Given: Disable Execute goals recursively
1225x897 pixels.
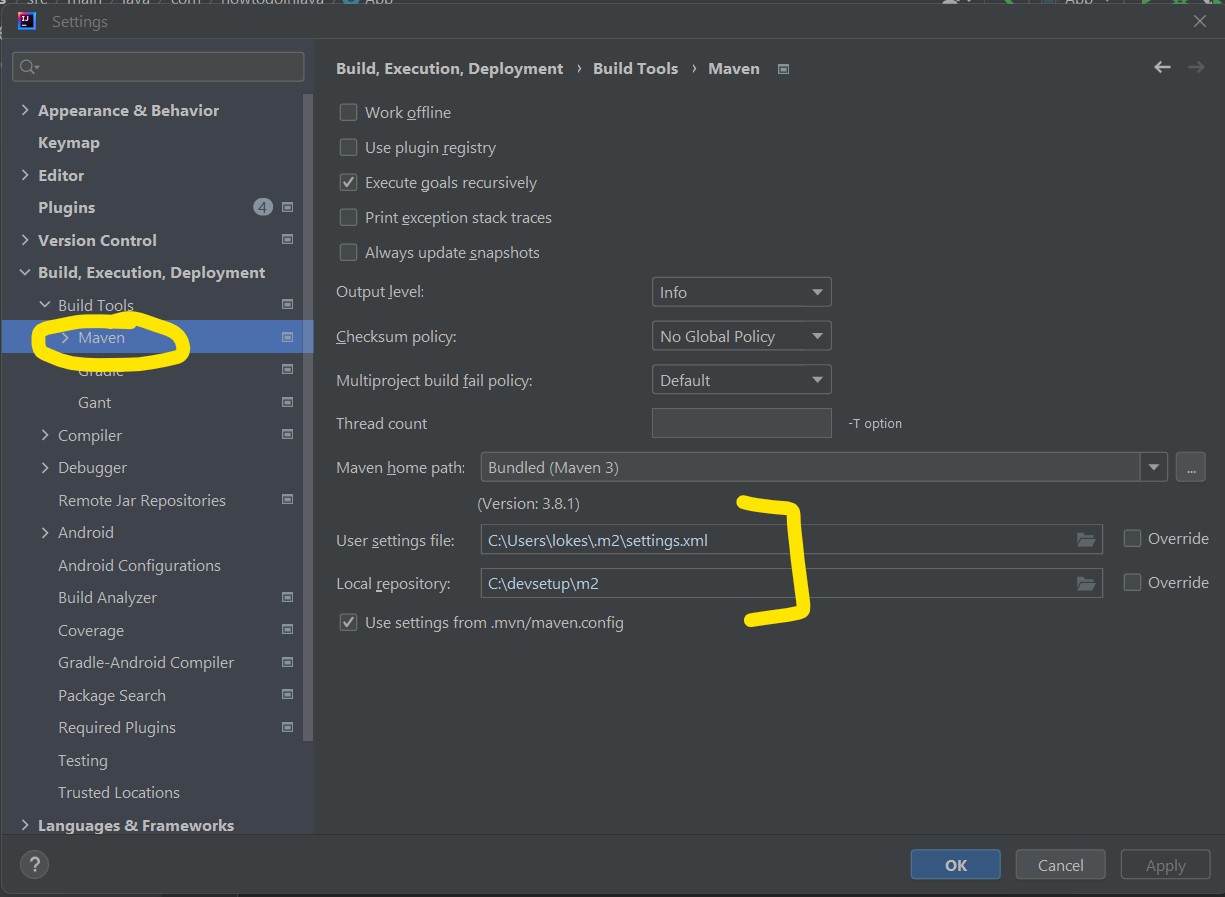Looking at the screenshot, I should click(348, 182).
